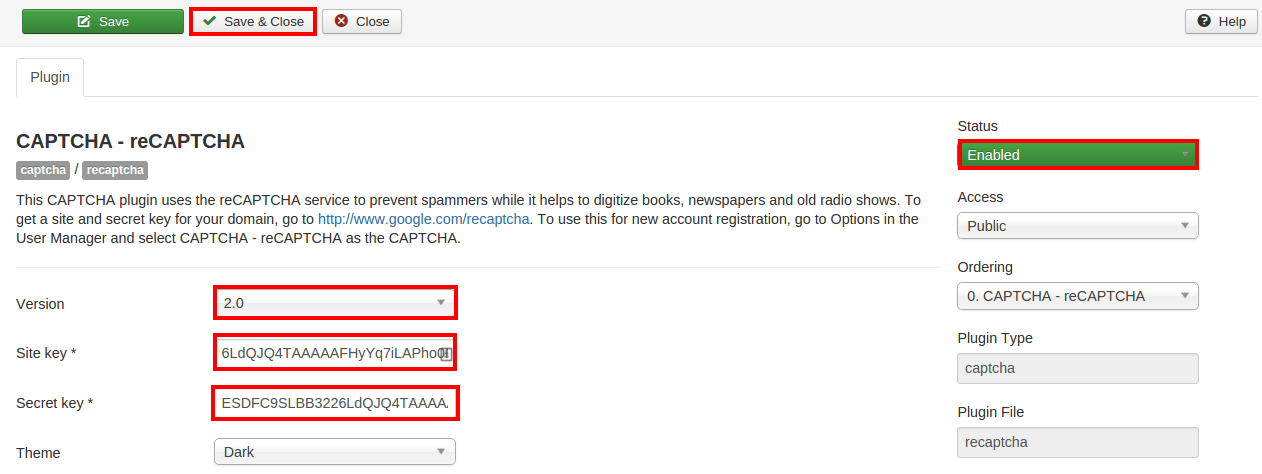
Task: Open the Theme dropdown set to Dark
Action: (335, 452)
